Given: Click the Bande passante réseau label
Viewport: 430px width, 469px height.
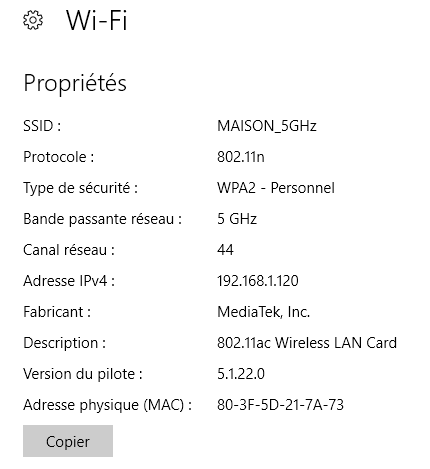Looking at the screenshot, I should click(103, 219).
